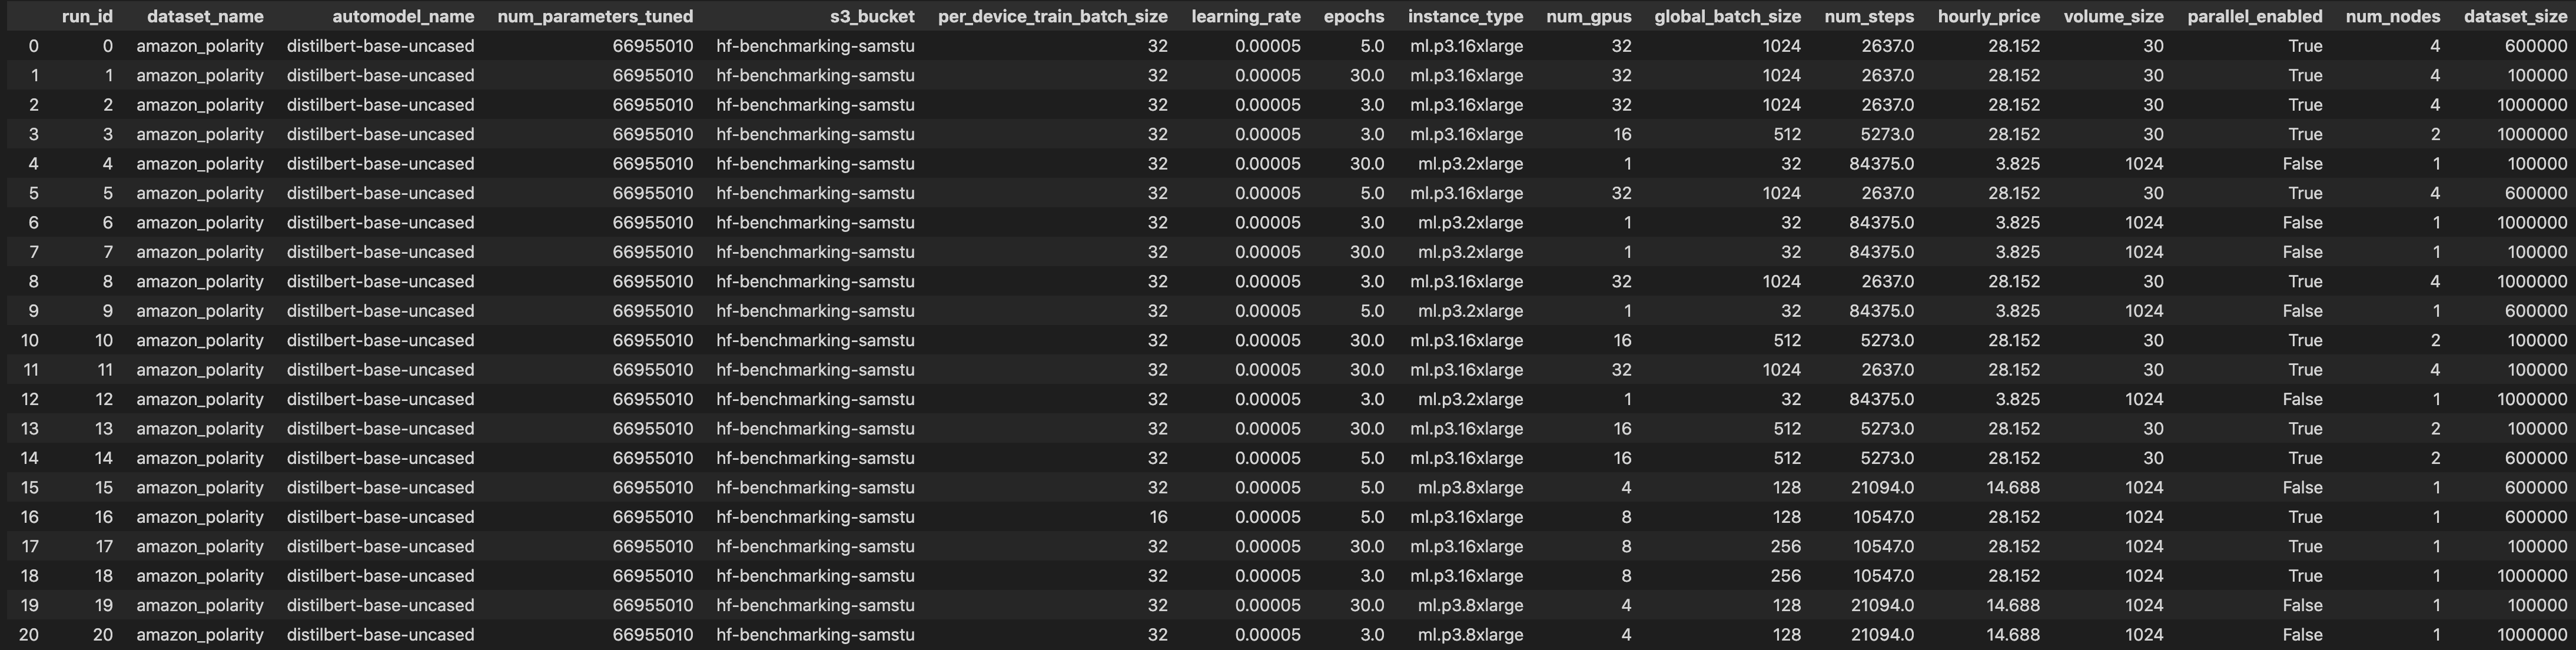
Task: Click the hf-benchmarking-samstu cell in row 10
Action: 815,340
